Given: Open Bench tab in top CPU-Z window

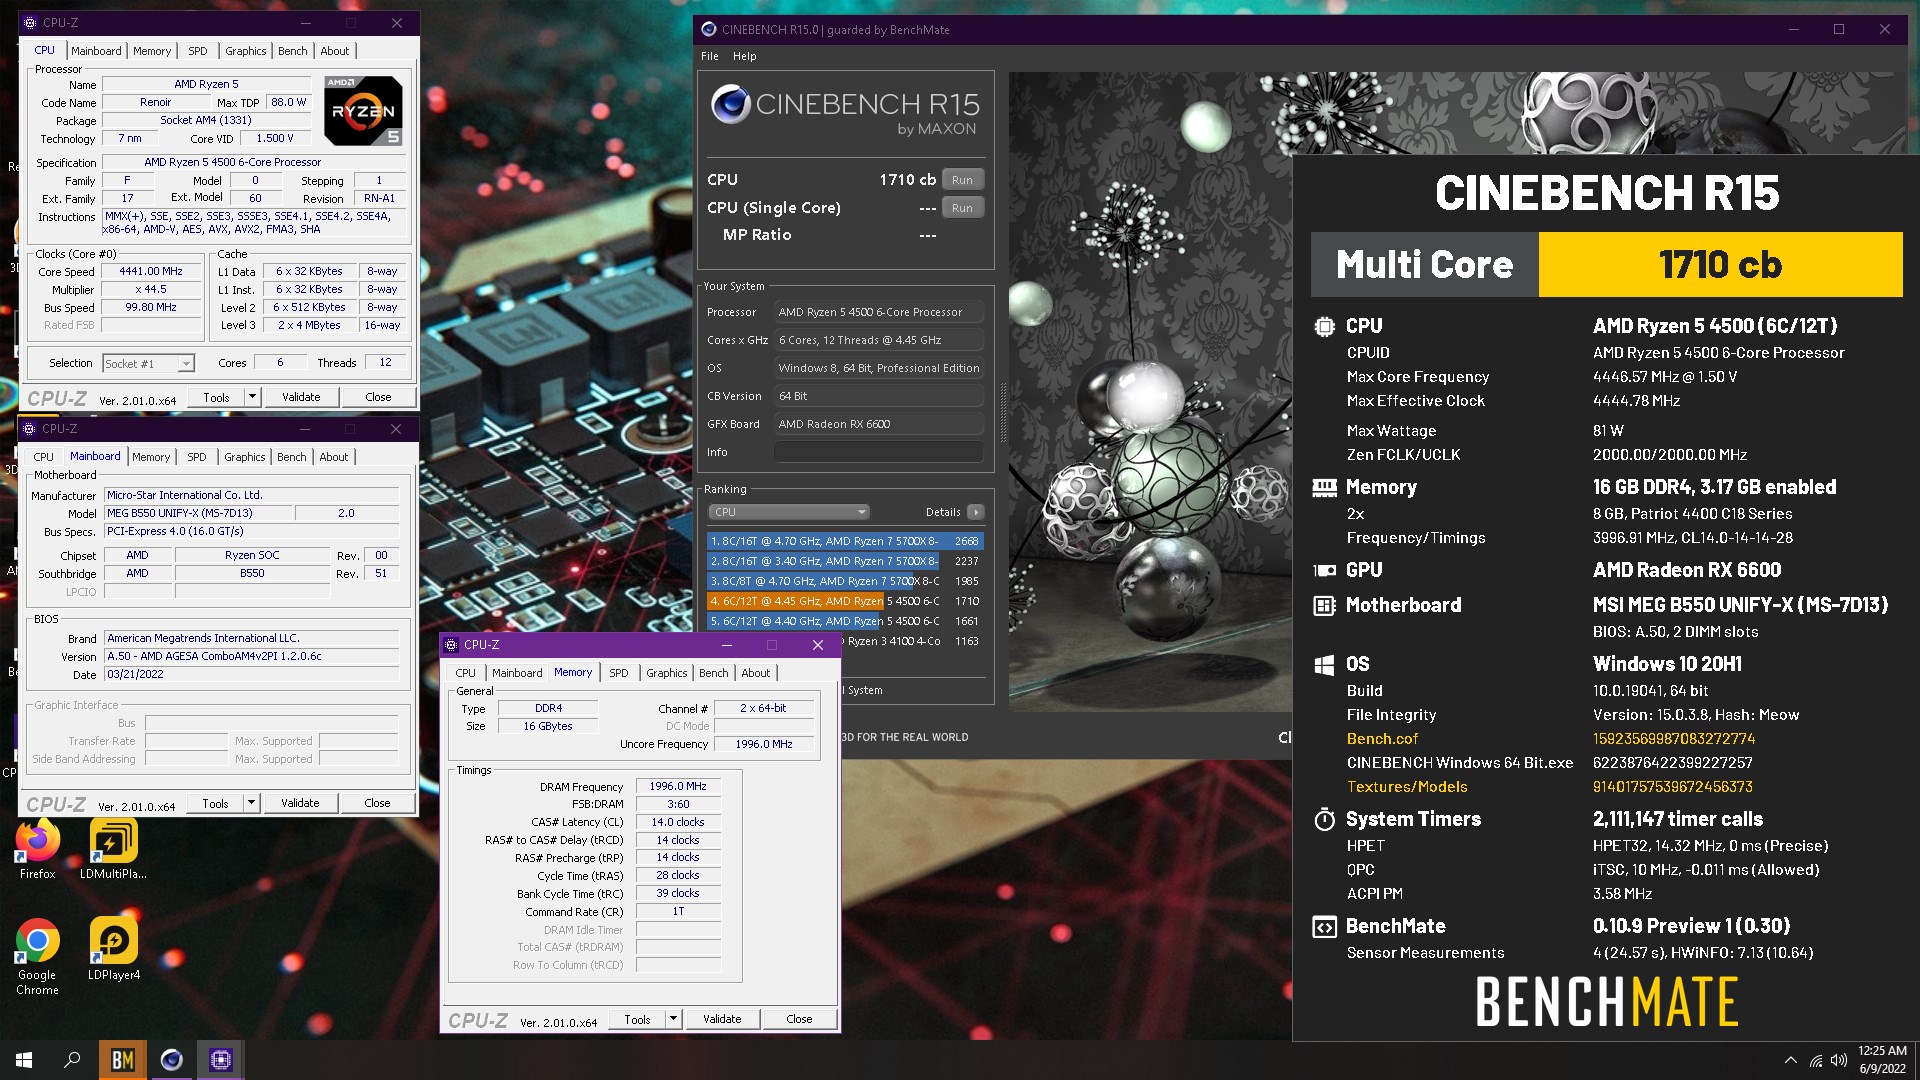Looking at the screenshot, I should [293, 51].
